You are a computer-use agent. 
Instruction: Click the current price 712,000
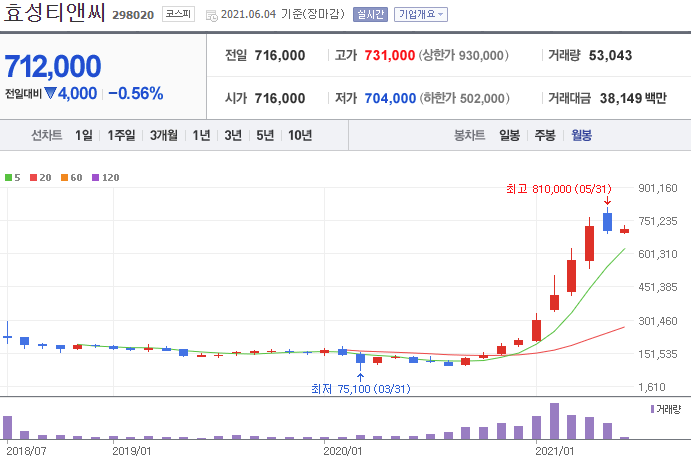click(x=53, y=66)
